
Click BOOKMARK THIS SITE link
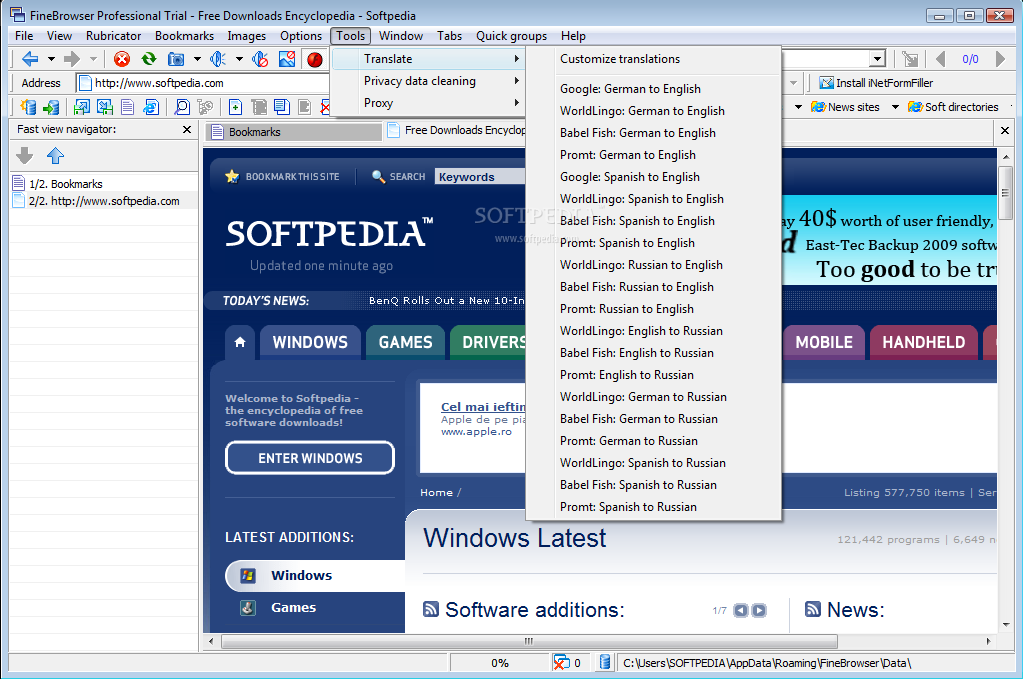[282, 176]
